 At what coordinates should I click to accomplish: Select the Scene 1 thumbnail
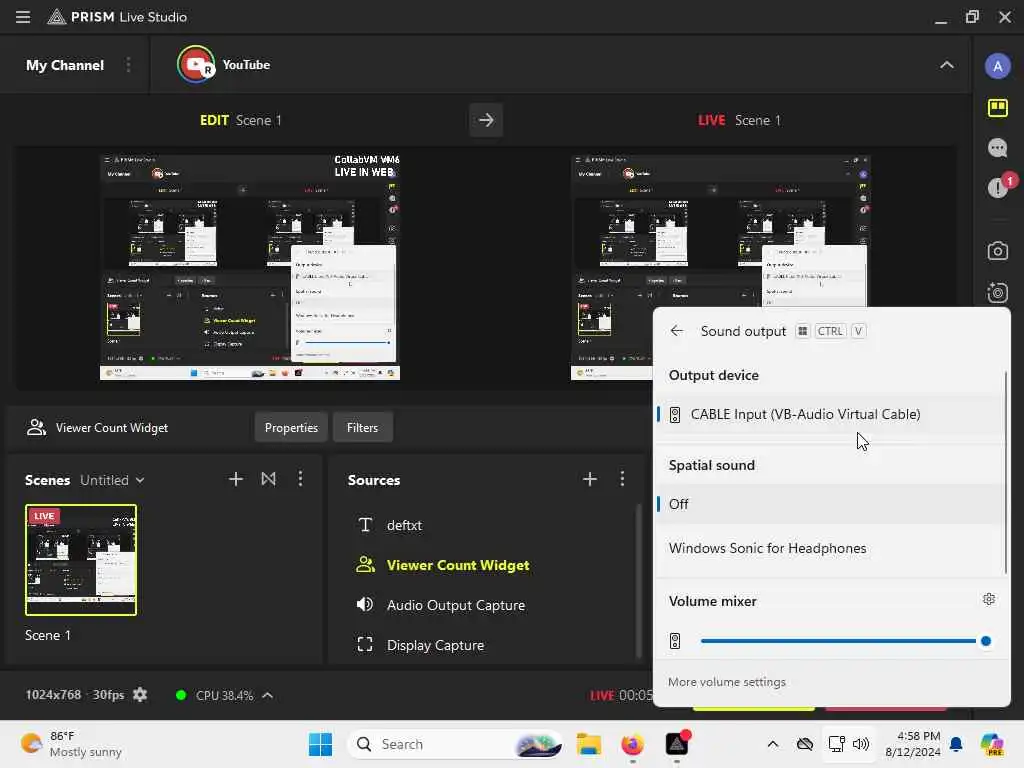[x=81, y=560]
